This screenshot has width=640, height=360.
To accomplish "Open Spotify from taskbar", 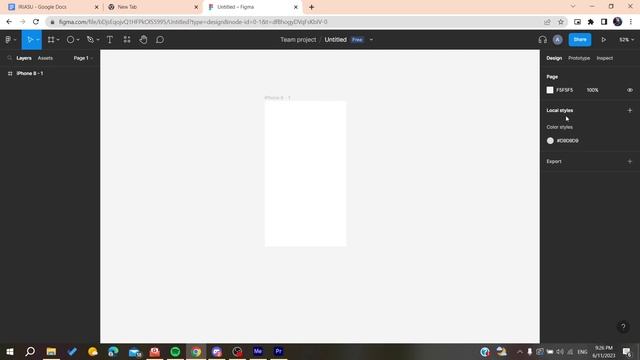I will coord(175,351).
